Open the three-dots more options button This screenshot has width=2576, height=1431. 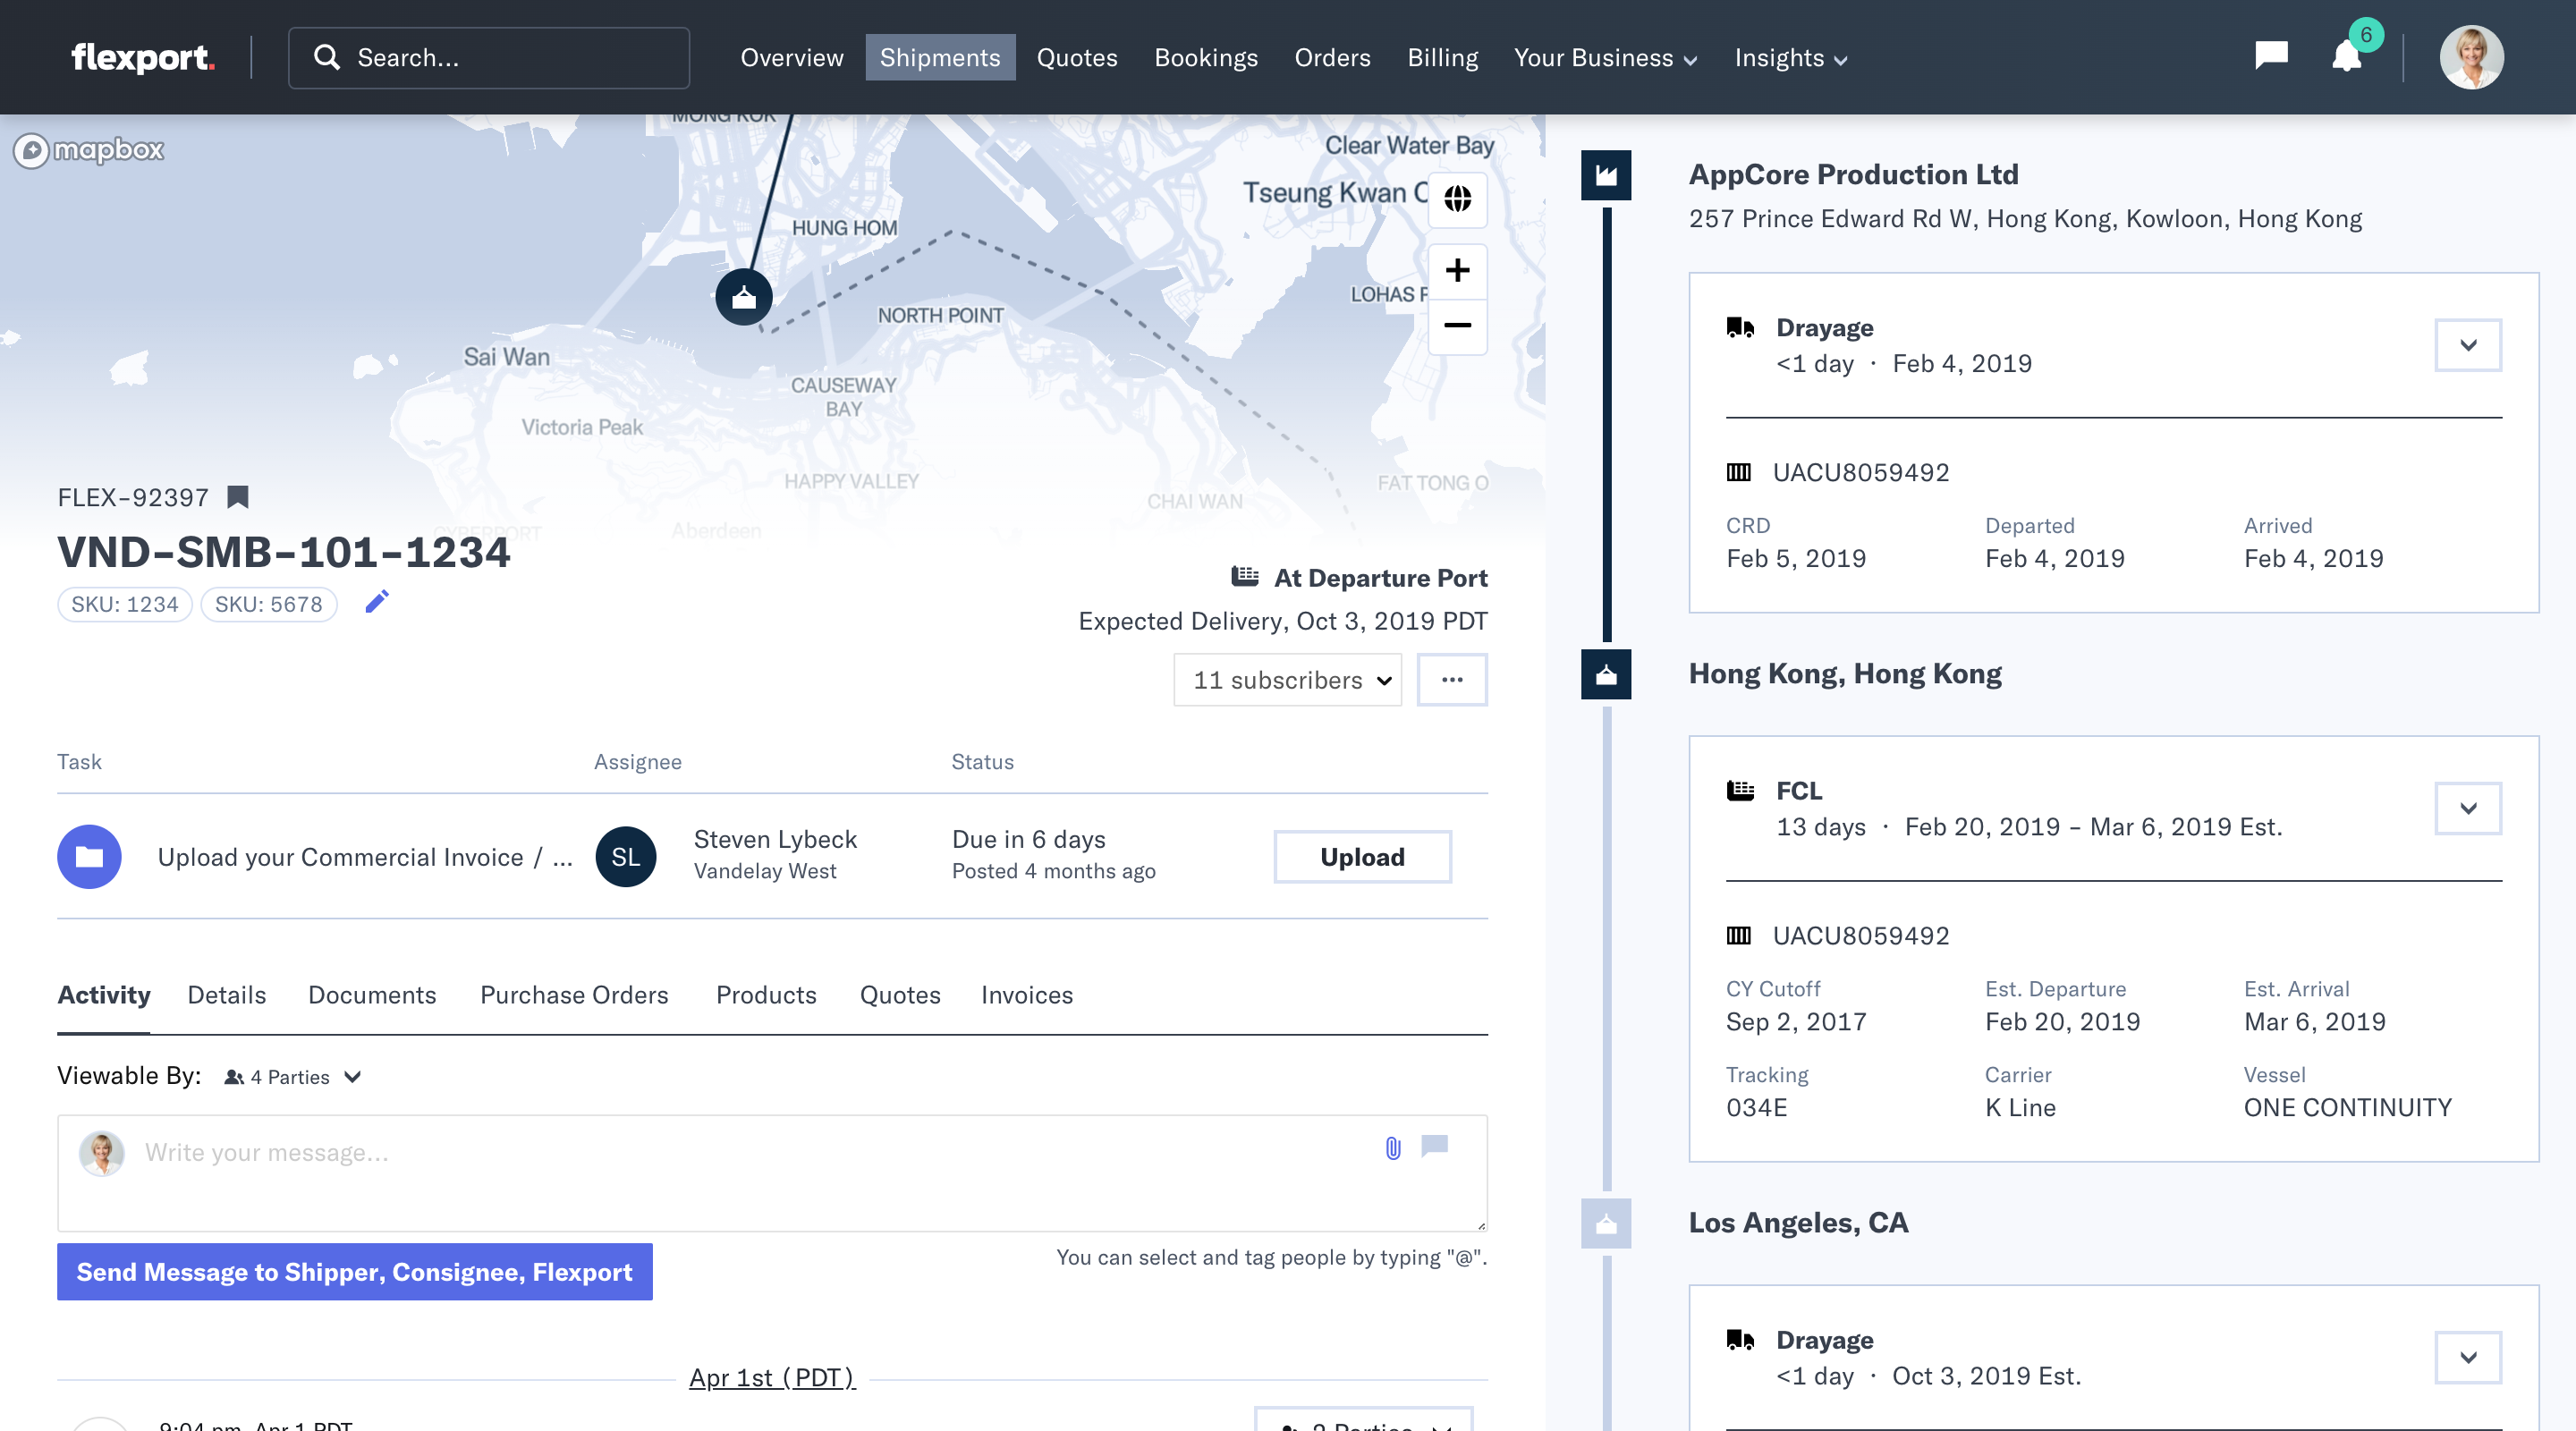1452,680
